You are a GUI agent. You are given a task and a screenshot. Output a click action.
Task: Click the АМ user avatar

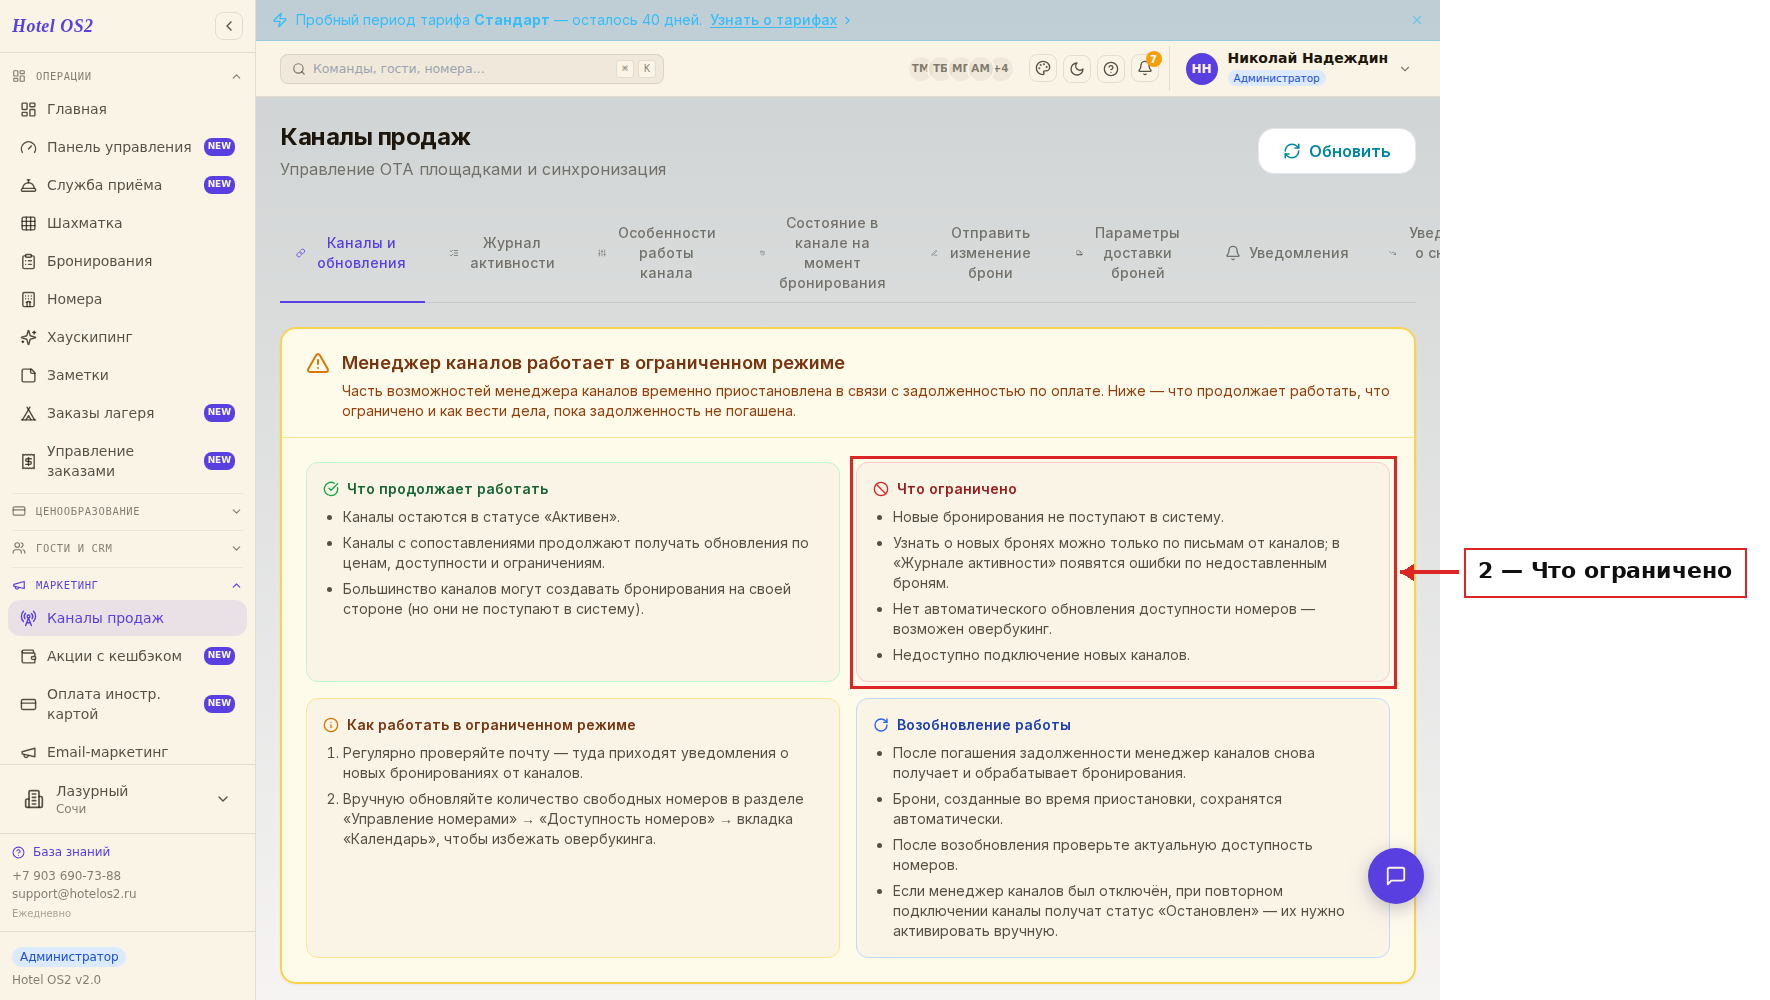click(x=980, y=68)
